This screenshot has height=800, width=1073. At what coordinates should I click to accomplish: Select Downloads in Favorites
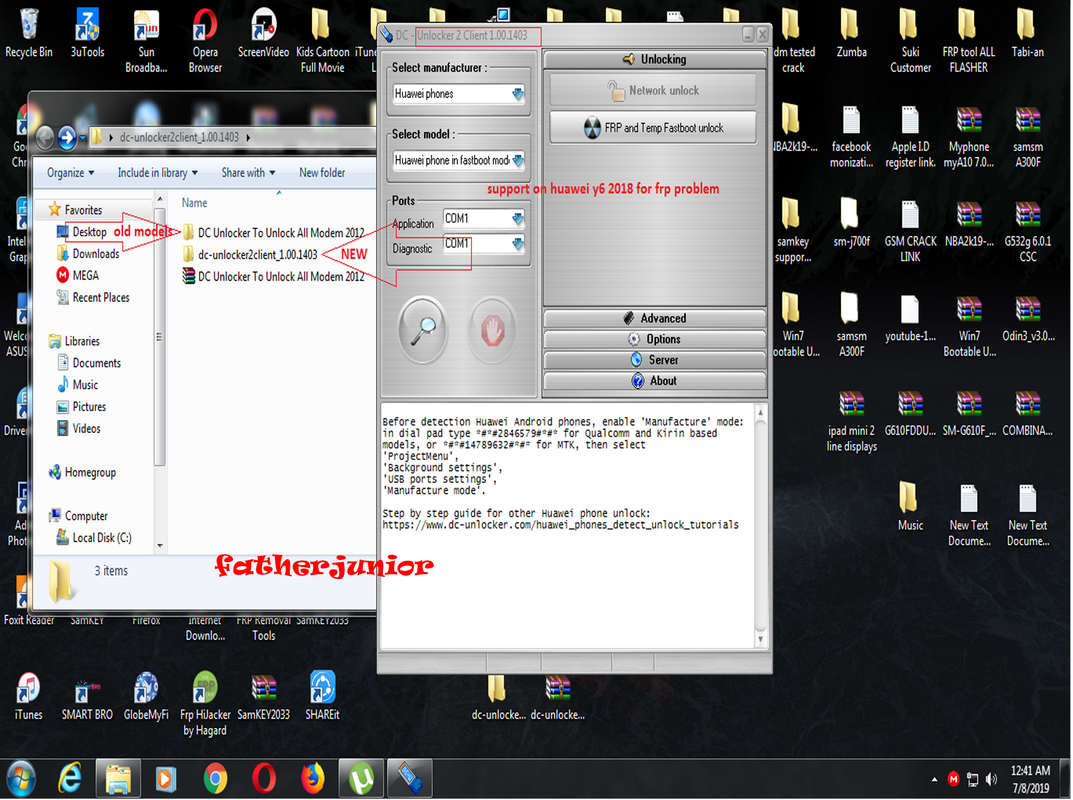coord(88,254)
